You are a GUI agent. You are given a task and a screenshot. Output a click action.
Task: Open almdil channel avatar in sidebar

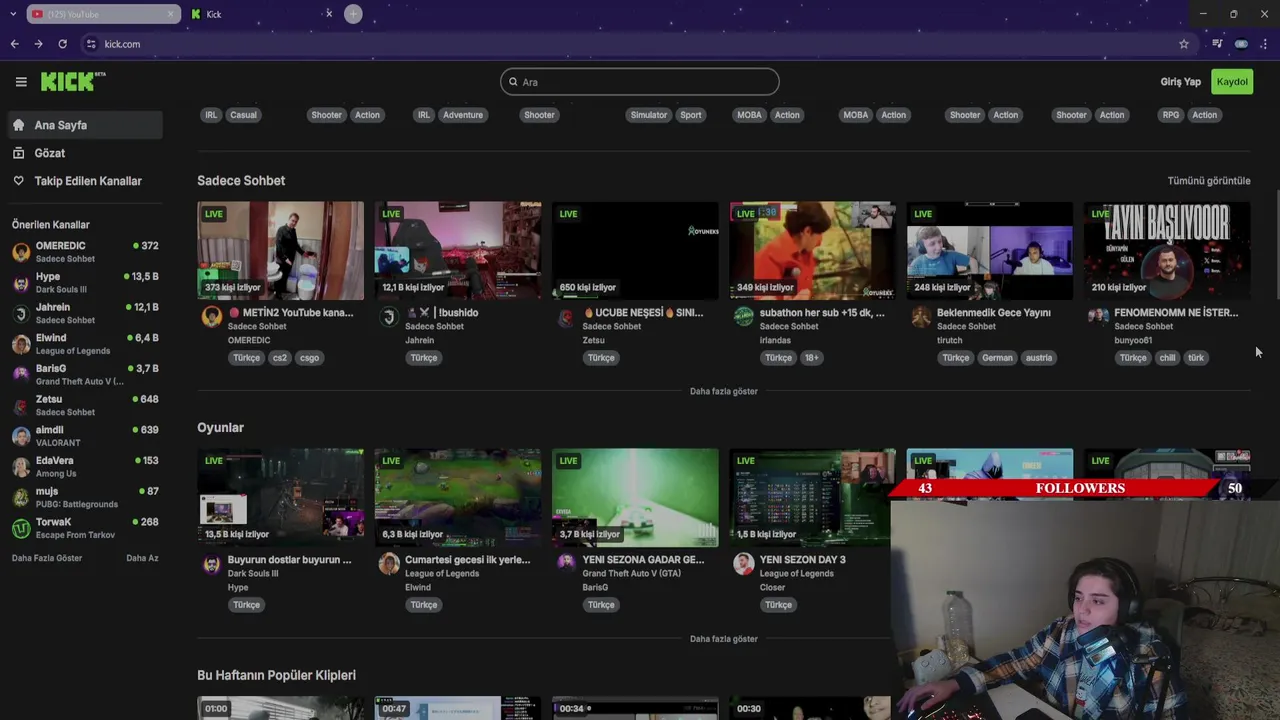click(21, 437)
